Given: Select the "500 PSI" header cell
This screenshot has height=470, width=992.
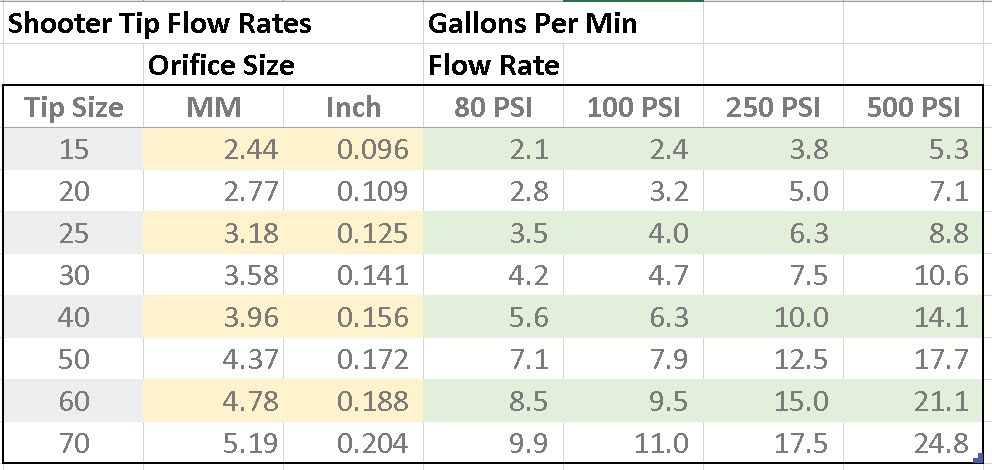Looking at the screenshot, I should [x=914, y=108].
